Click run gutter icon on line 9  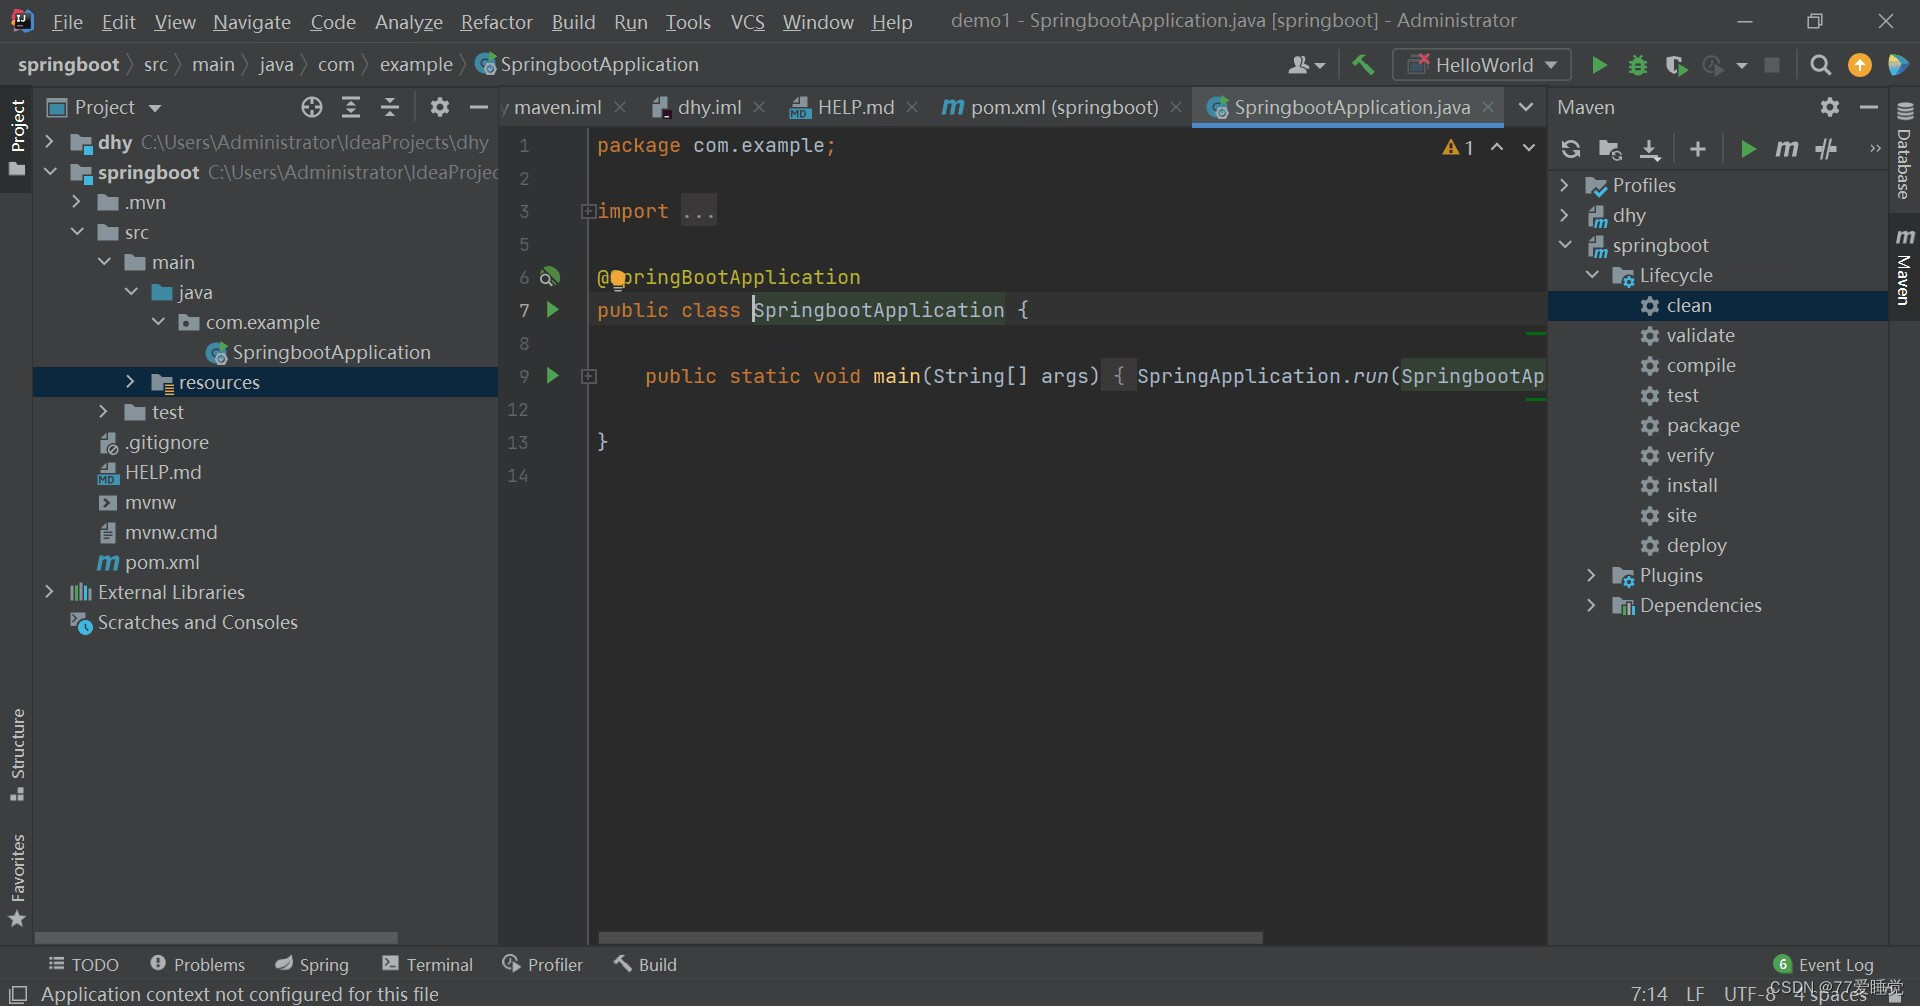(552, 376)
